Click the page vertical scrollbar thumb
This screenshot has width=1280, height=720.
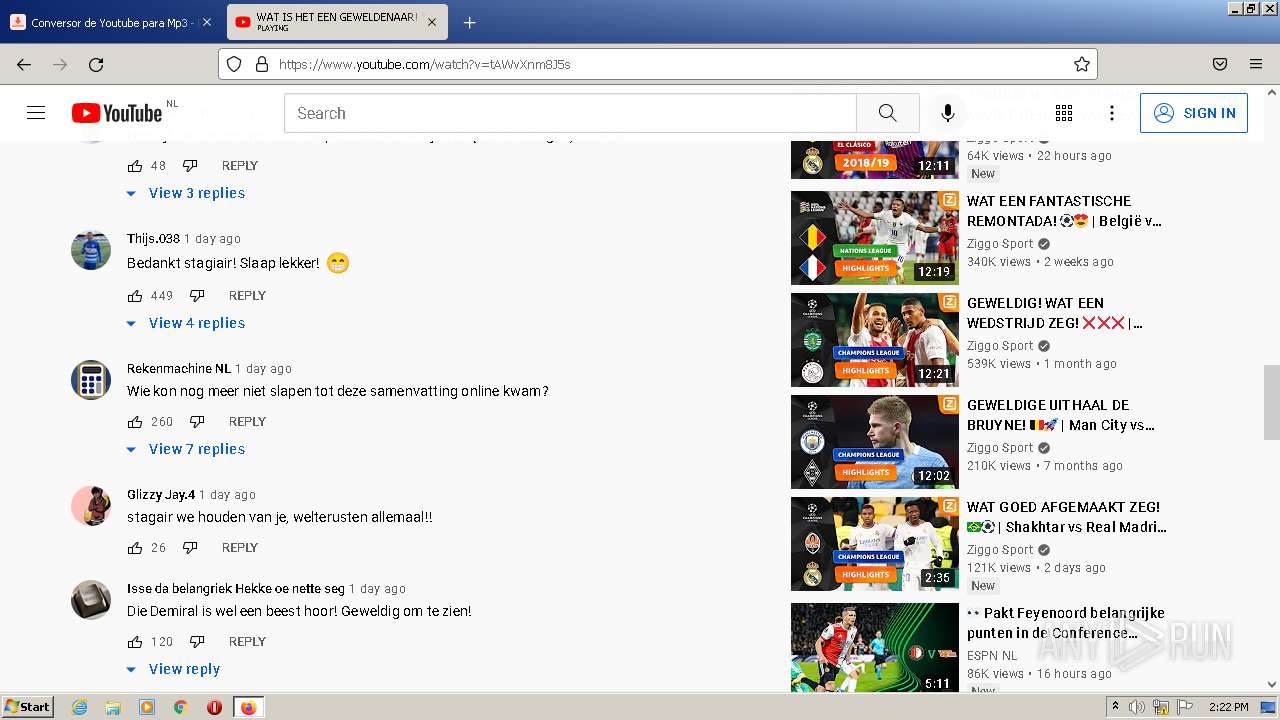[x=1271, y=402]
